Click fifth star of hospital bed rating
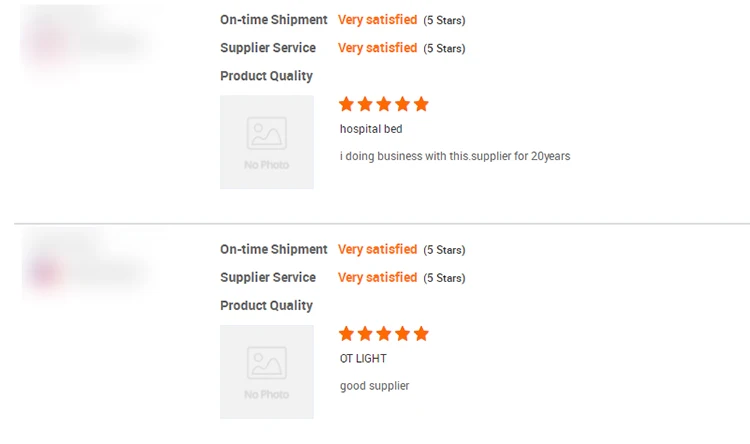750x444 pixels. click(x=421, y=104)
